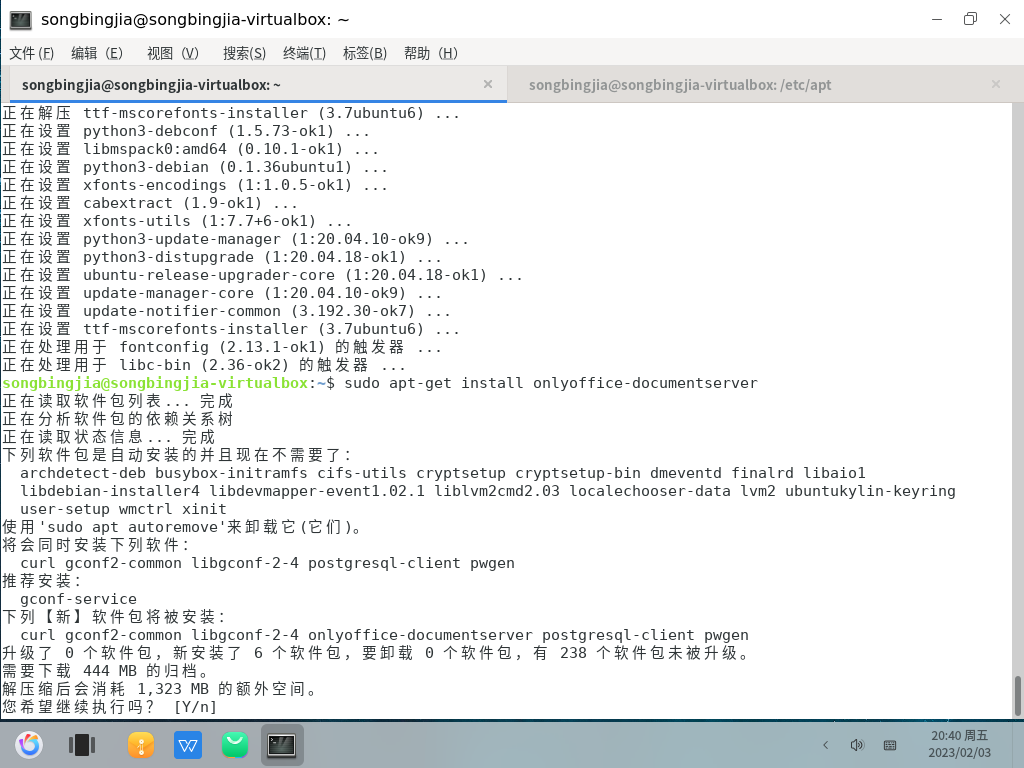The image size is (1024, 768).
Task: Close the terminal window
Action: point(1005,19)
